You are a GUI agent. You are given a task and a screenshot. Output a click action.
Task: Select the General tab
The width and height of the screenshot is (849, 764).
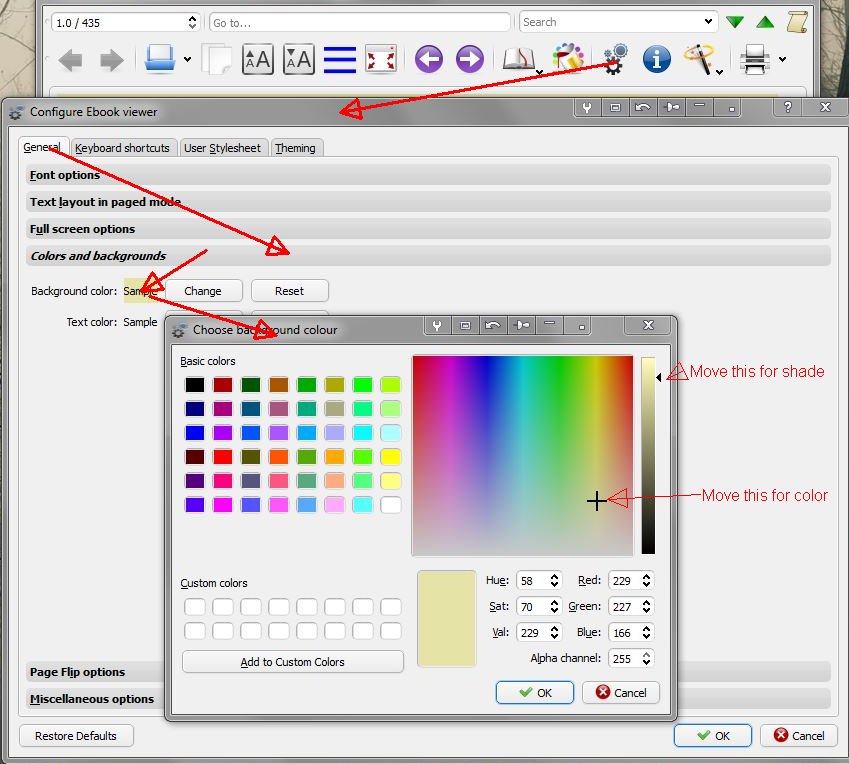[42, 147]
